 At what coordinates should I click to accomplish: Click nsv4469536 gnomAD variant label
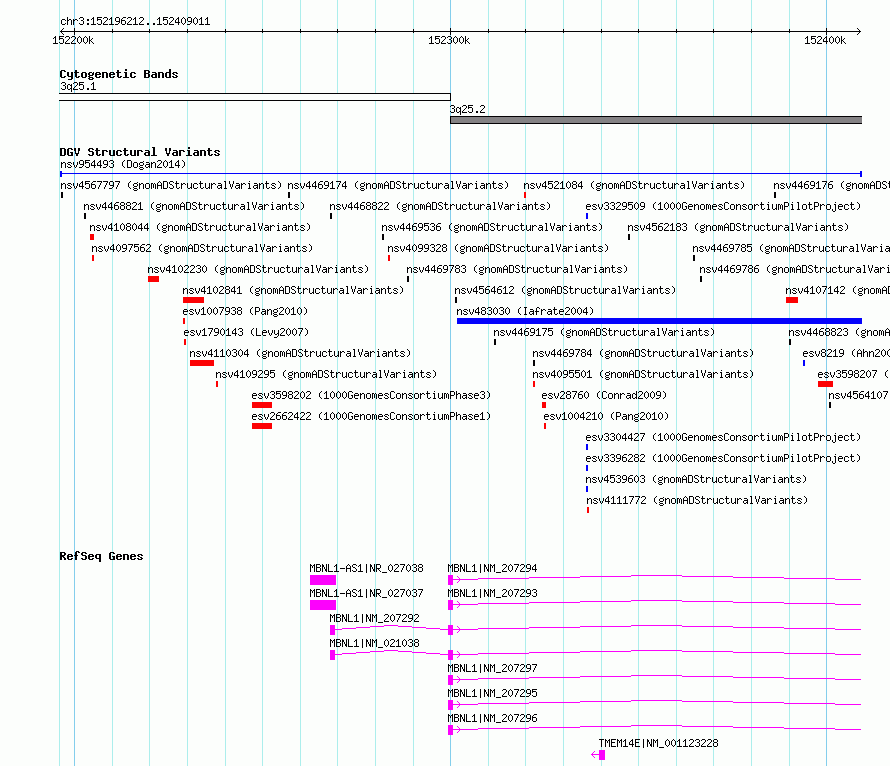[492, 228]
